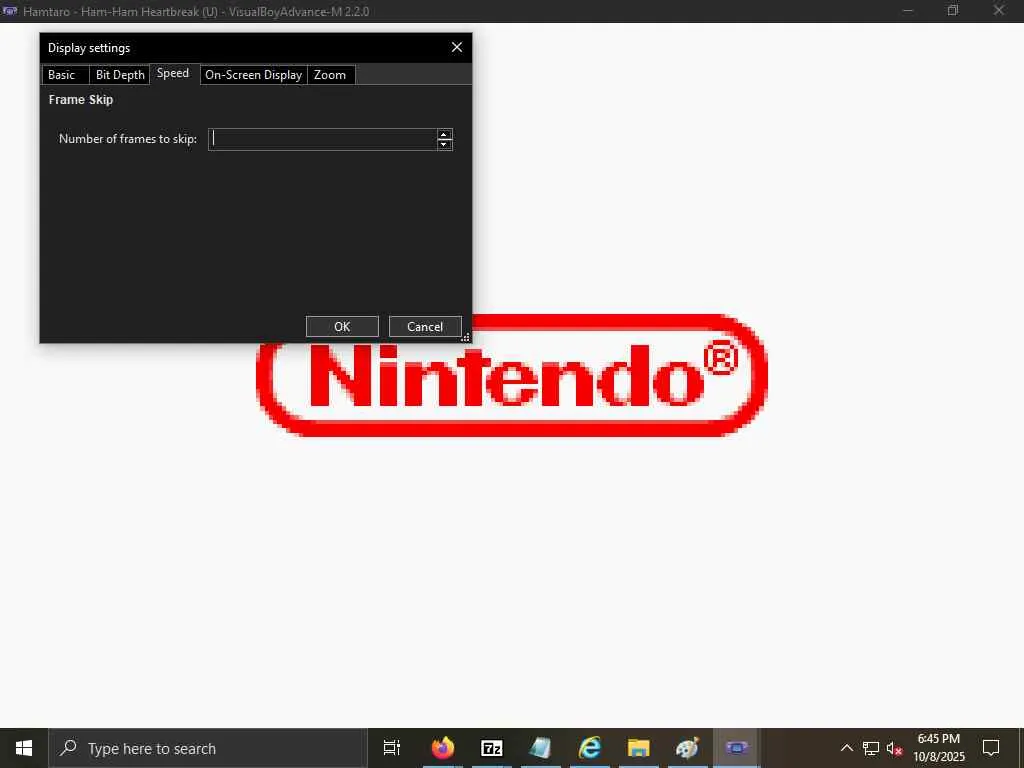Open the notepad-style app on taskbar

coord(541,748)
